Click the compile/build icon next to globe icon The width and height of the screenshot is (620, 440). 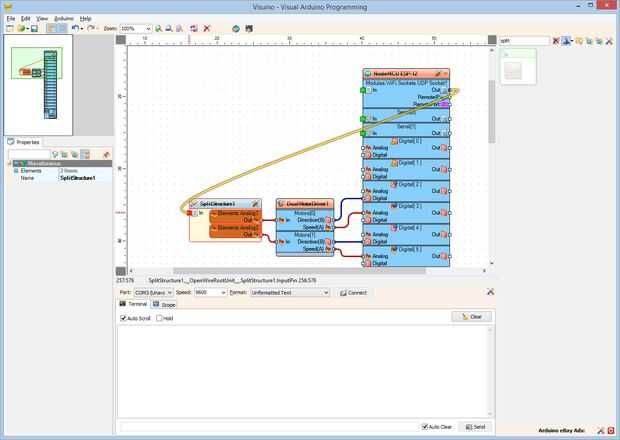249,28
